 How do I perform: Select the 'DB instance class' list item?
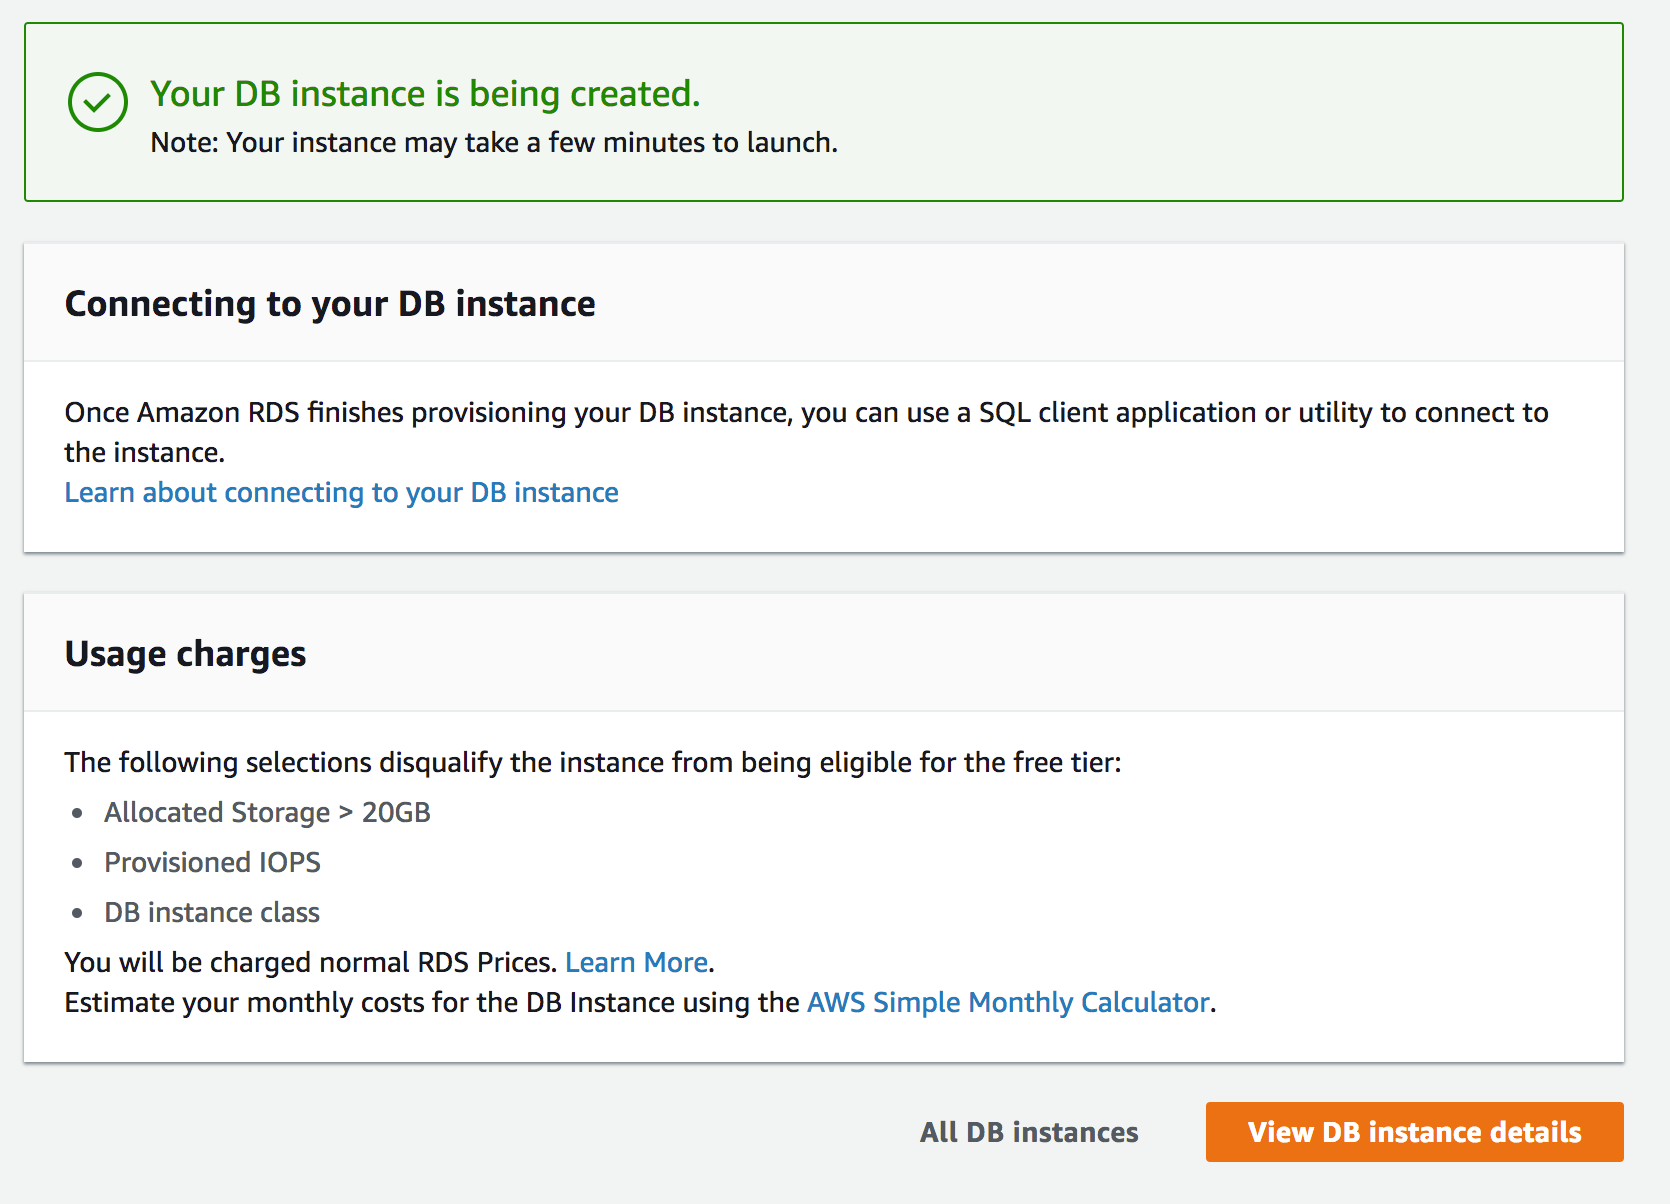pos(212,913)
